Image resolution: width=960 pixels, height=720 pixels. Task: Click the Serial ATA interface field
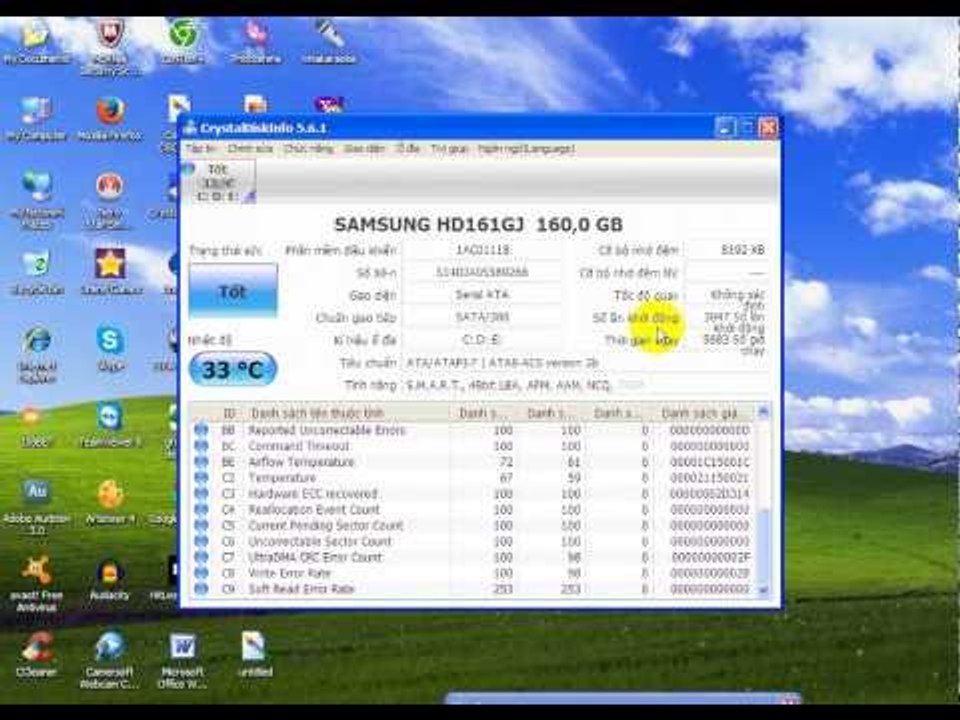(x=482, y=294)
